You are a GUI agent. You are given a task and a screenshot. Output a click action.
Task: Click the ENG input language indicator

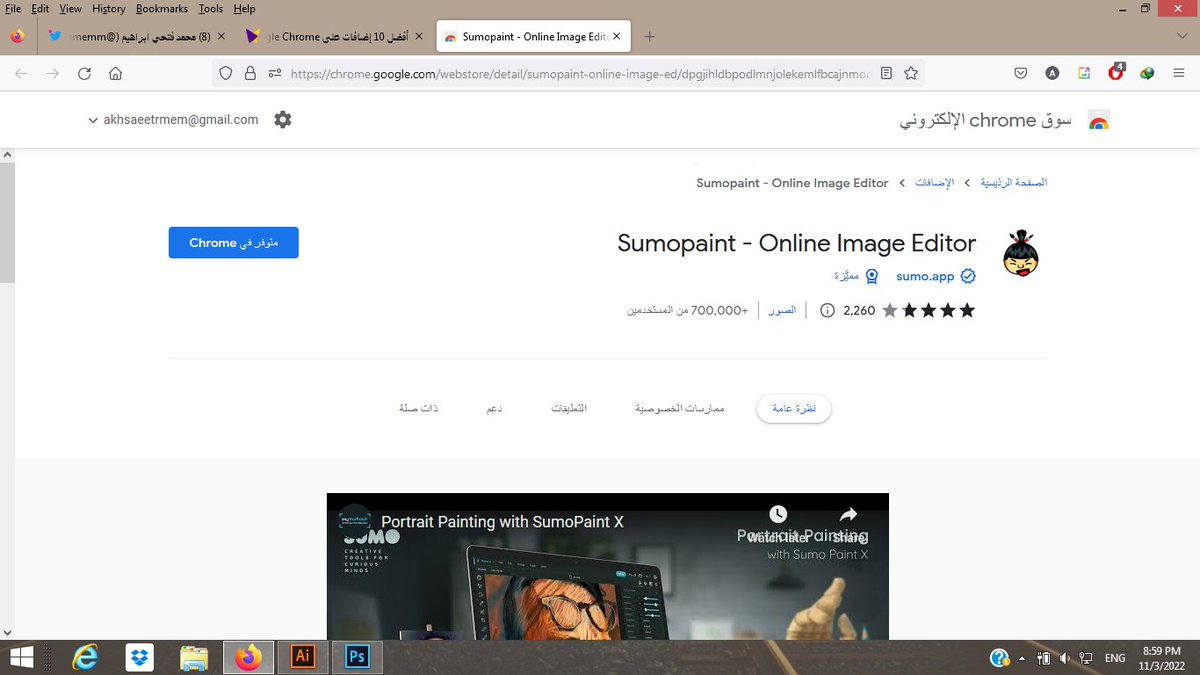[x=1114, y=658]
